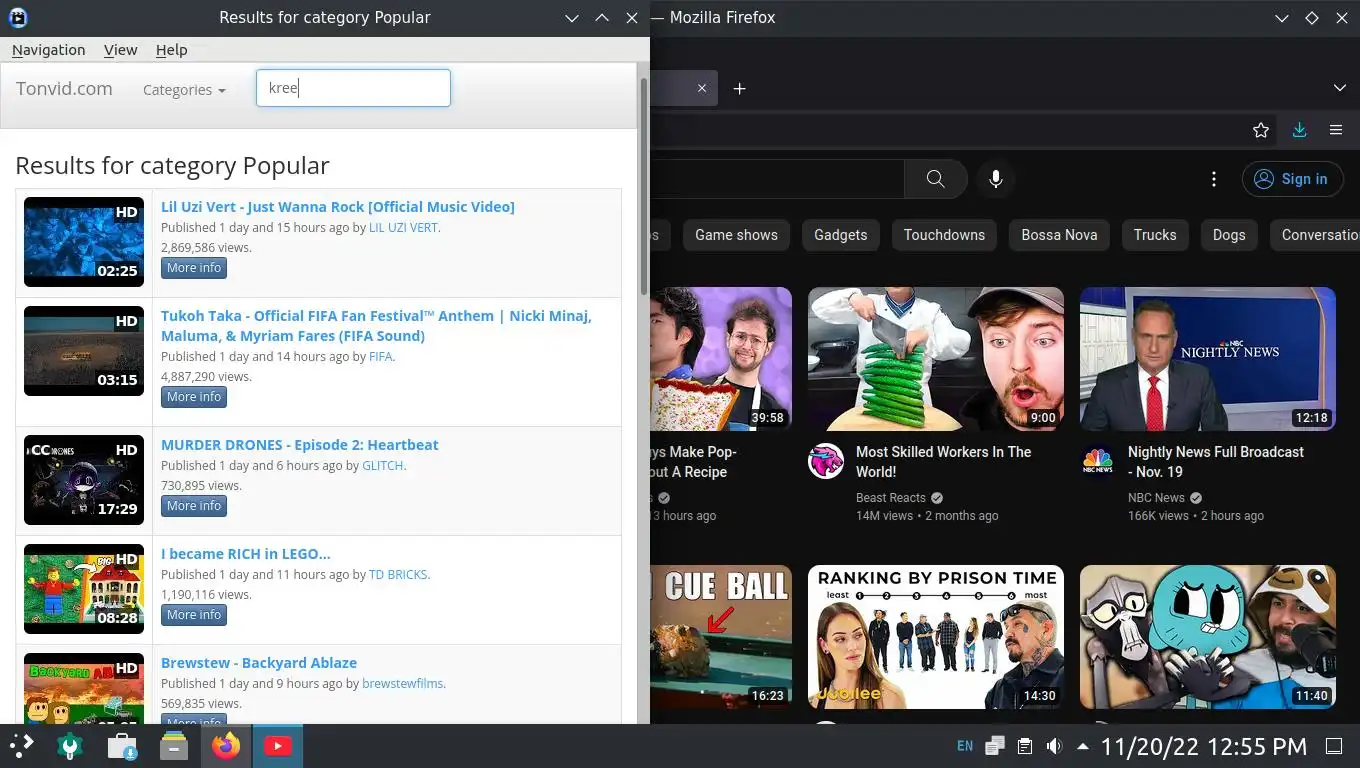This screenshot has height=768, width=1360.
Task: Click the MURDER DRONES video thumbnail
Action: 84,480
